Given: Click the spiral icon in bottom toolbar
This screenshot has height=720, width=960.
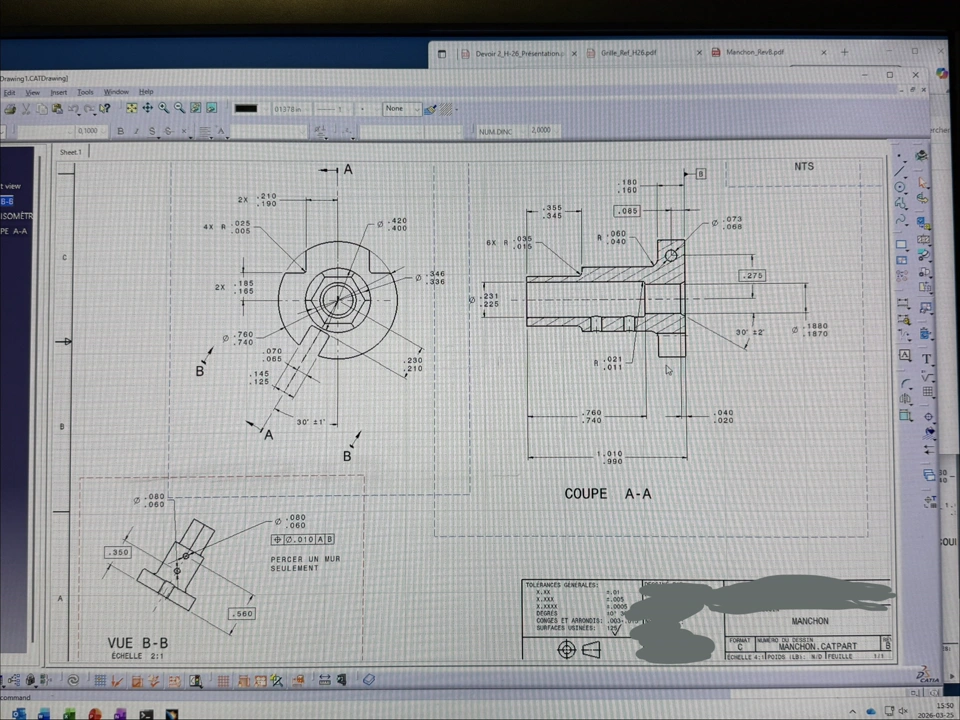Looking at the screenshot, I should coord(73,680).
